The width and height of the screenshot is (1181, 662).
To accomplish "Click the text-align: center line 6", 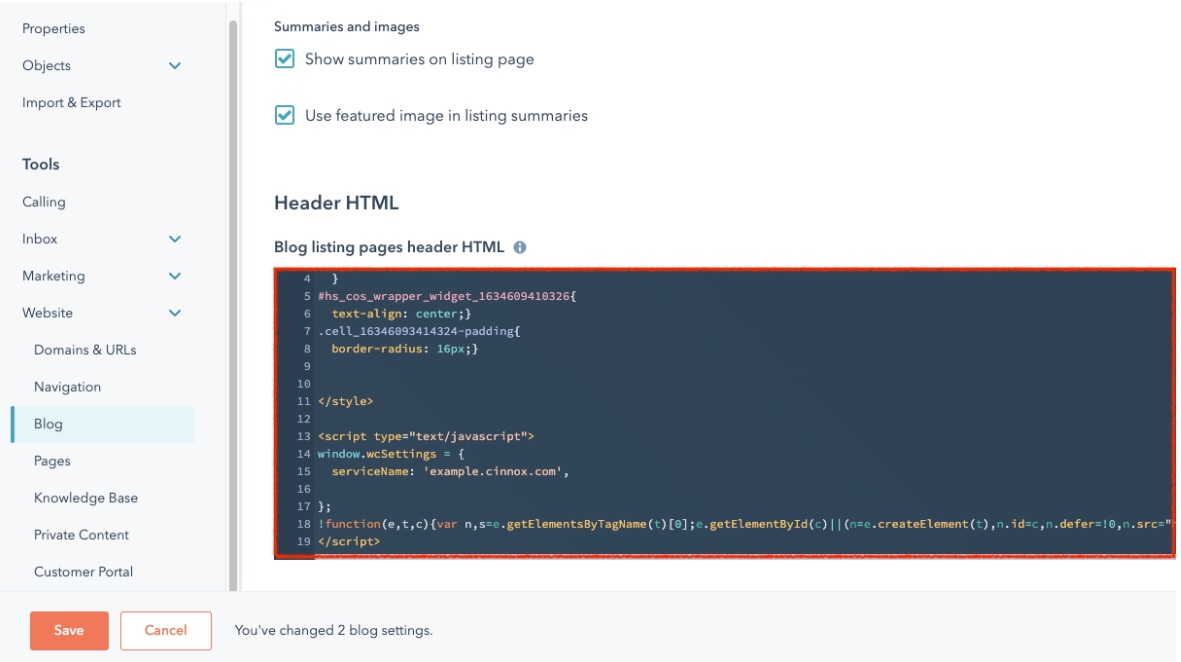I will click(401, 313).
